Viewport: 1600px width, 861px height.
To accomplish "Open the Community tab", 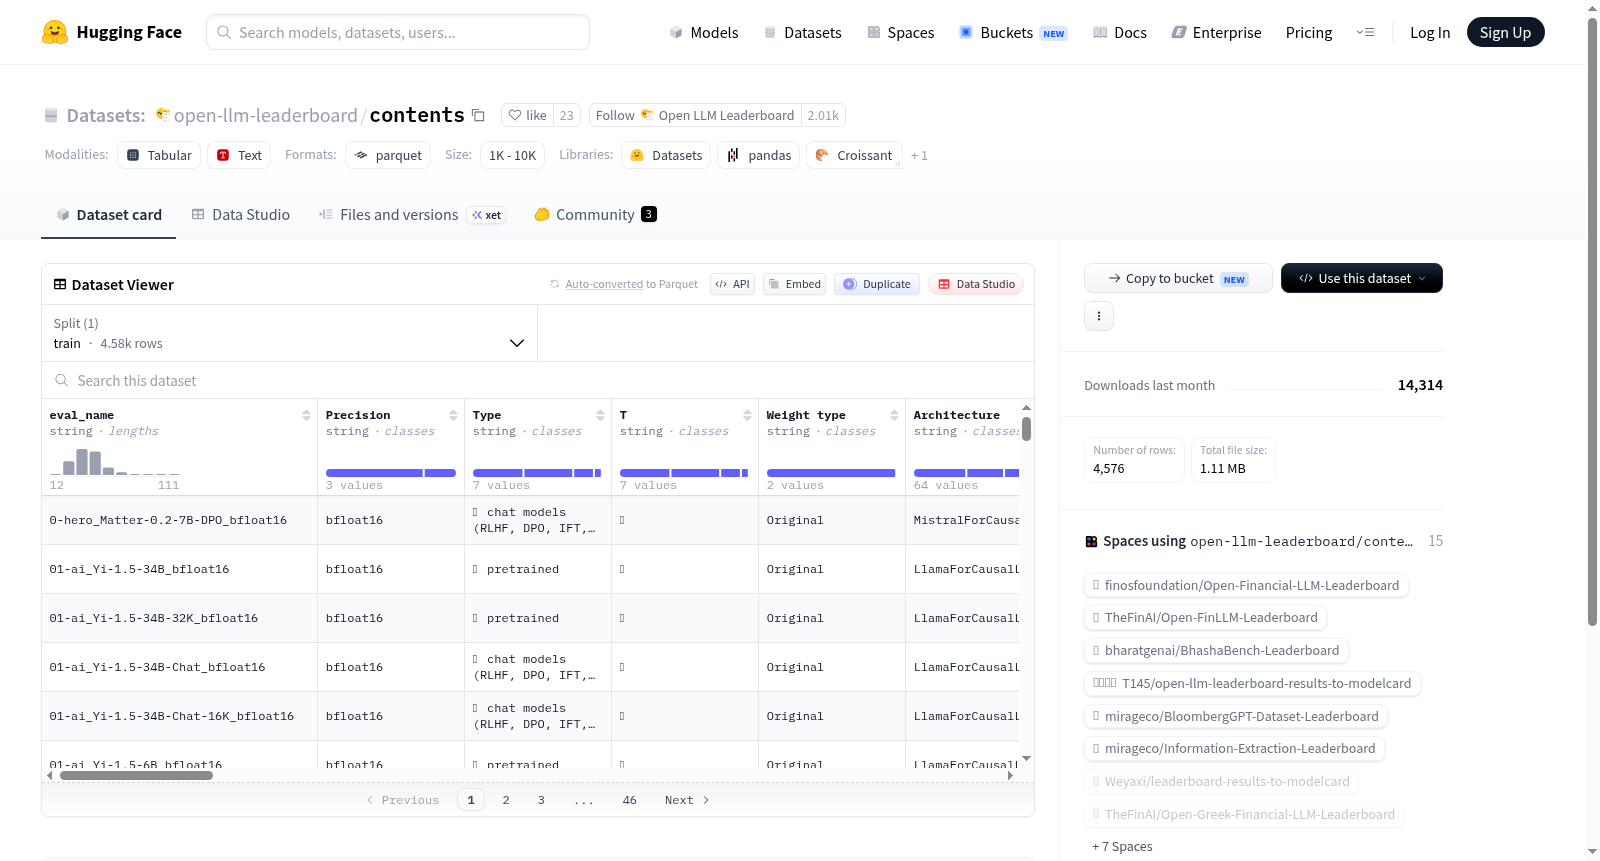I will (x=596, y=214).
